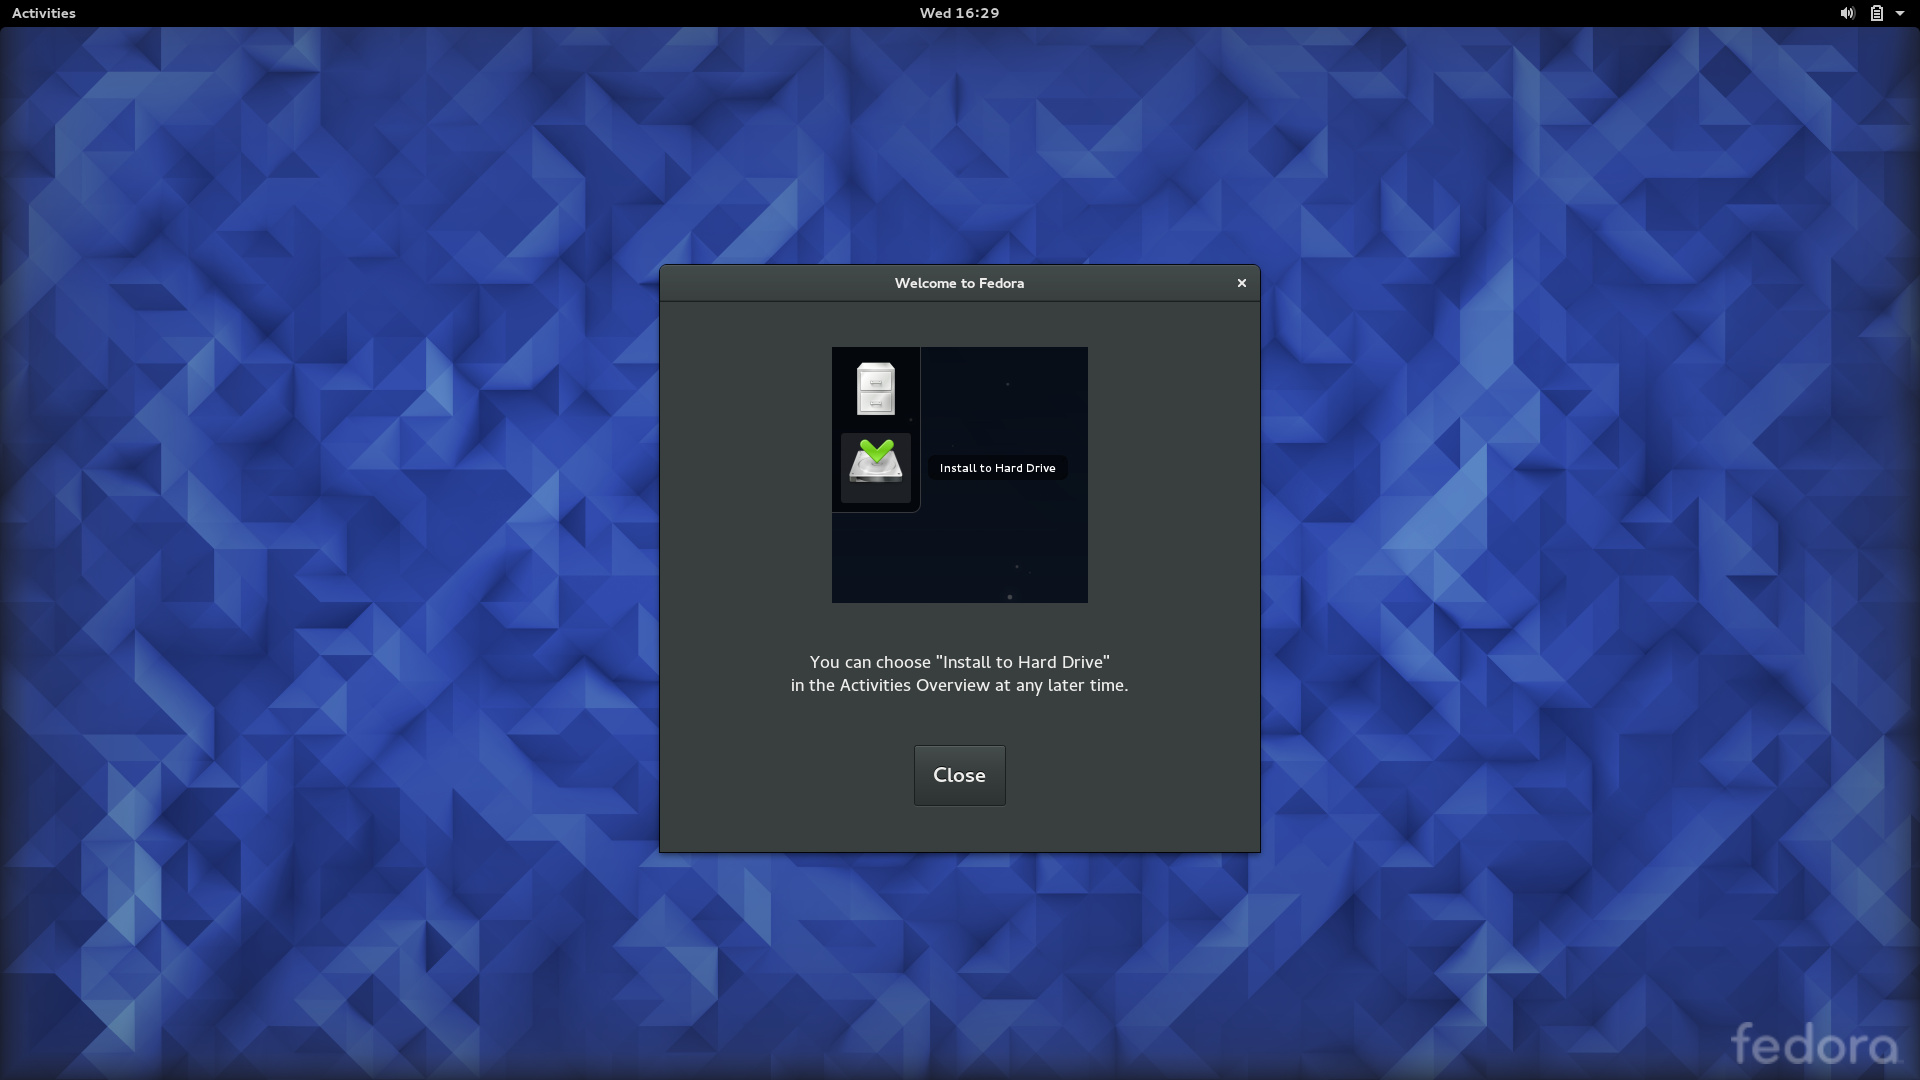Open the Activities overview
The height and width of the screenshot is (1080, 1920).
43,13
